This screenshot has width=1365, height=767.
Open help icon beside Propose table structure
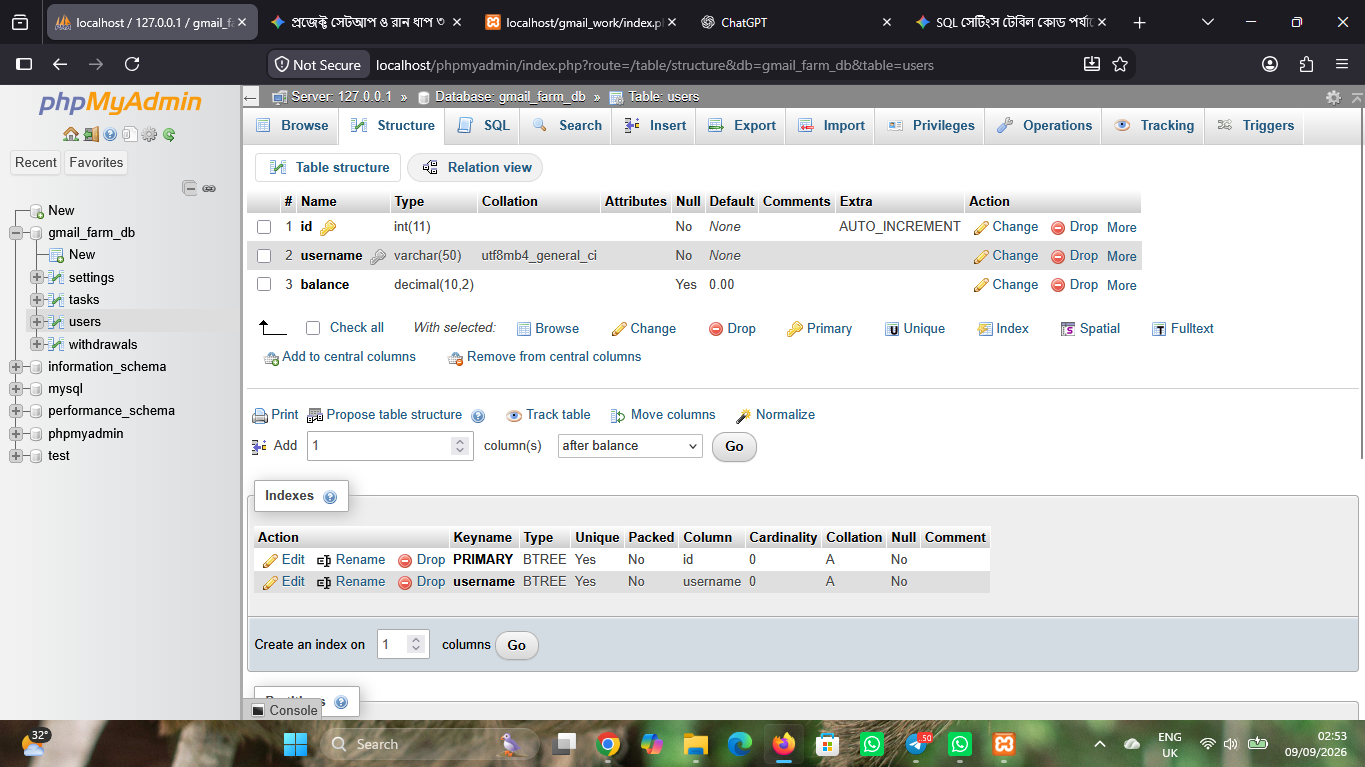[x=478, y=416]
